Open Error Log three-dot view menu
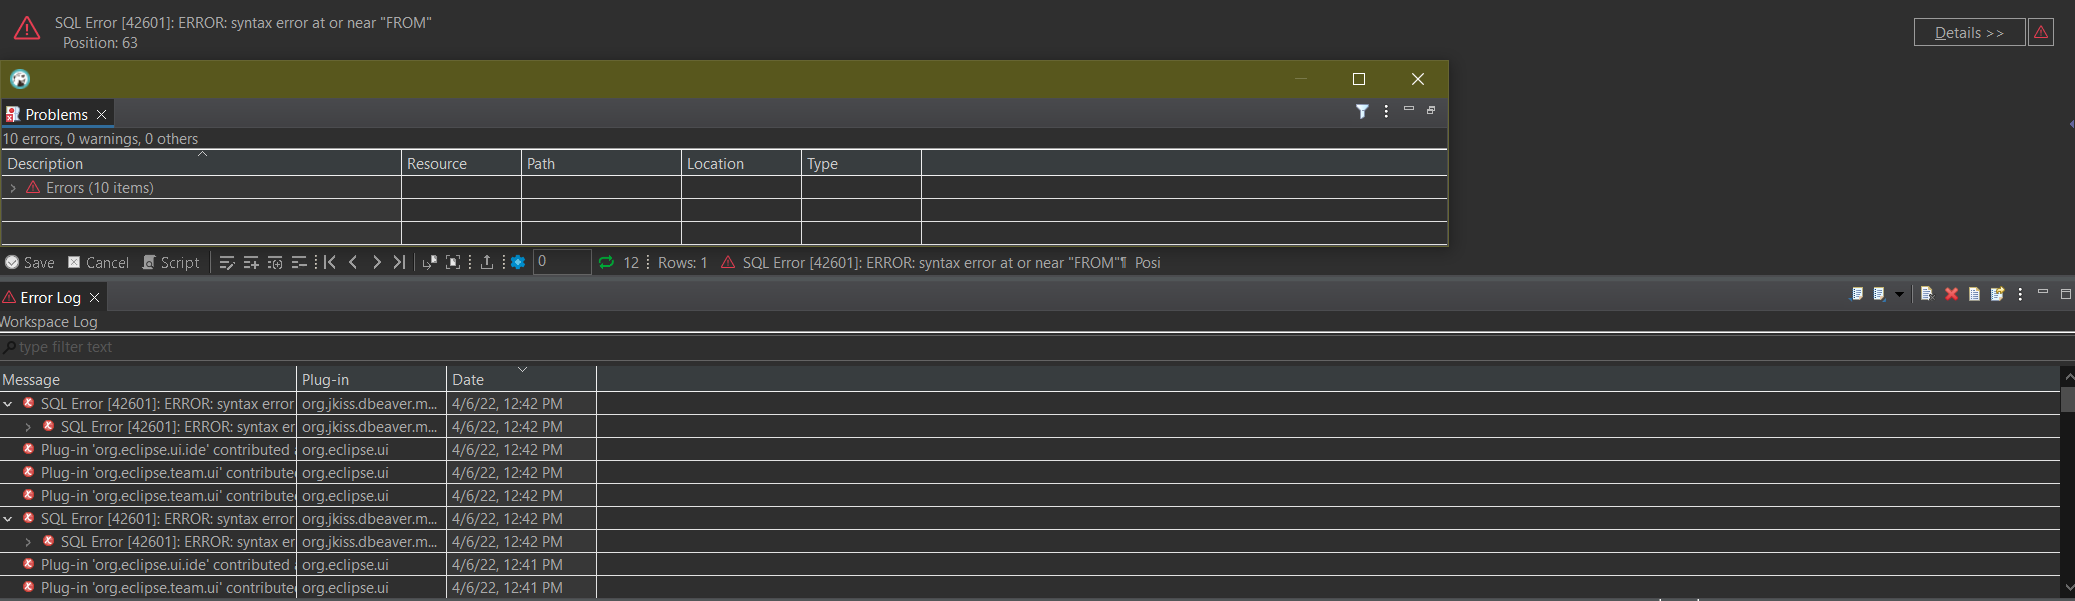Screen dimensions: 2075x601 tap(2020, 294)
